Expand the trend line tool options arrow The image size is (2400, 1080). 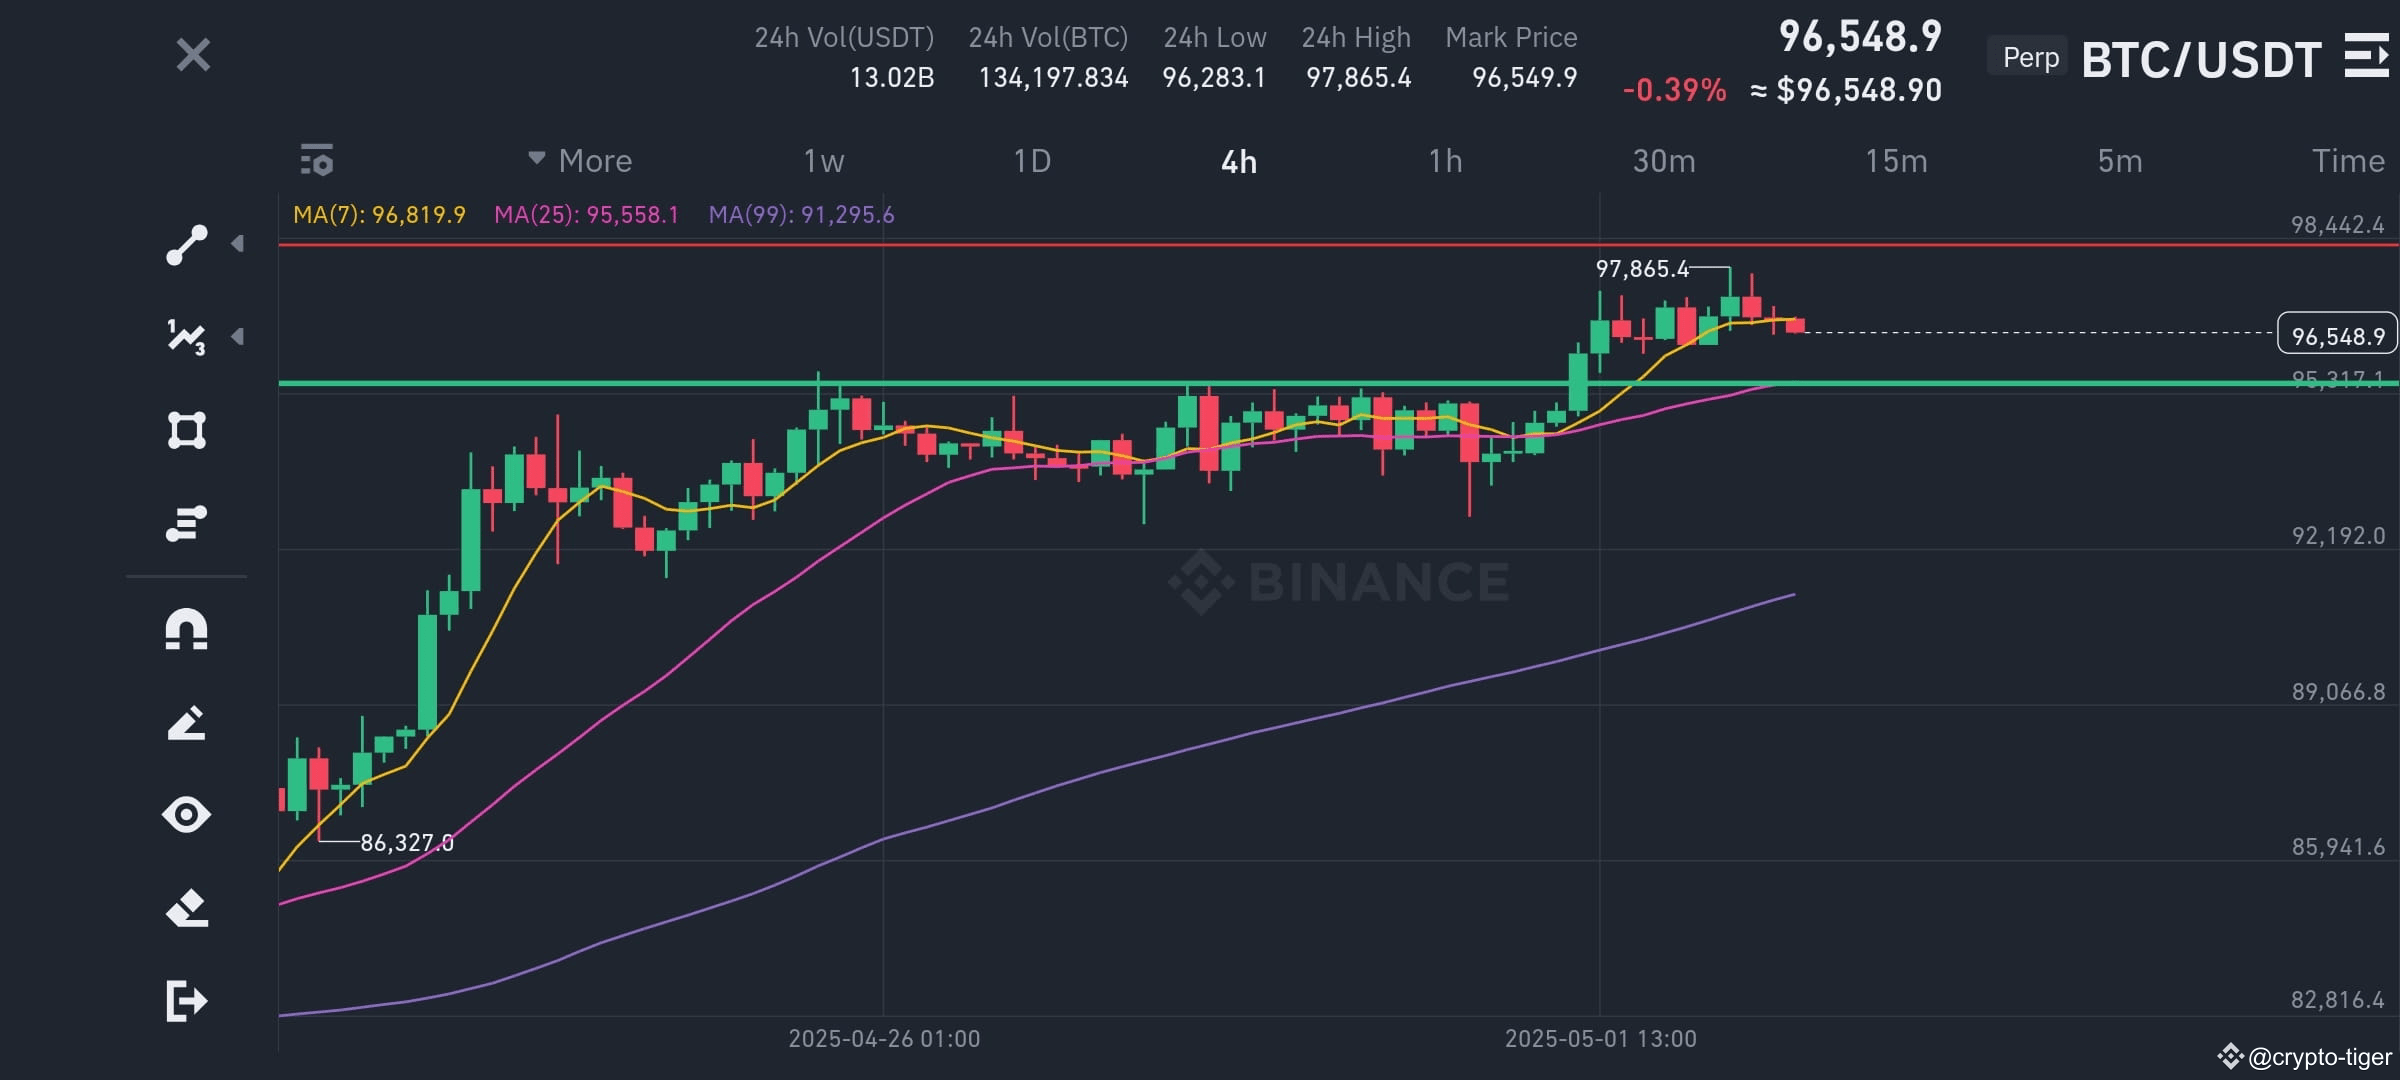click(237, 243)
